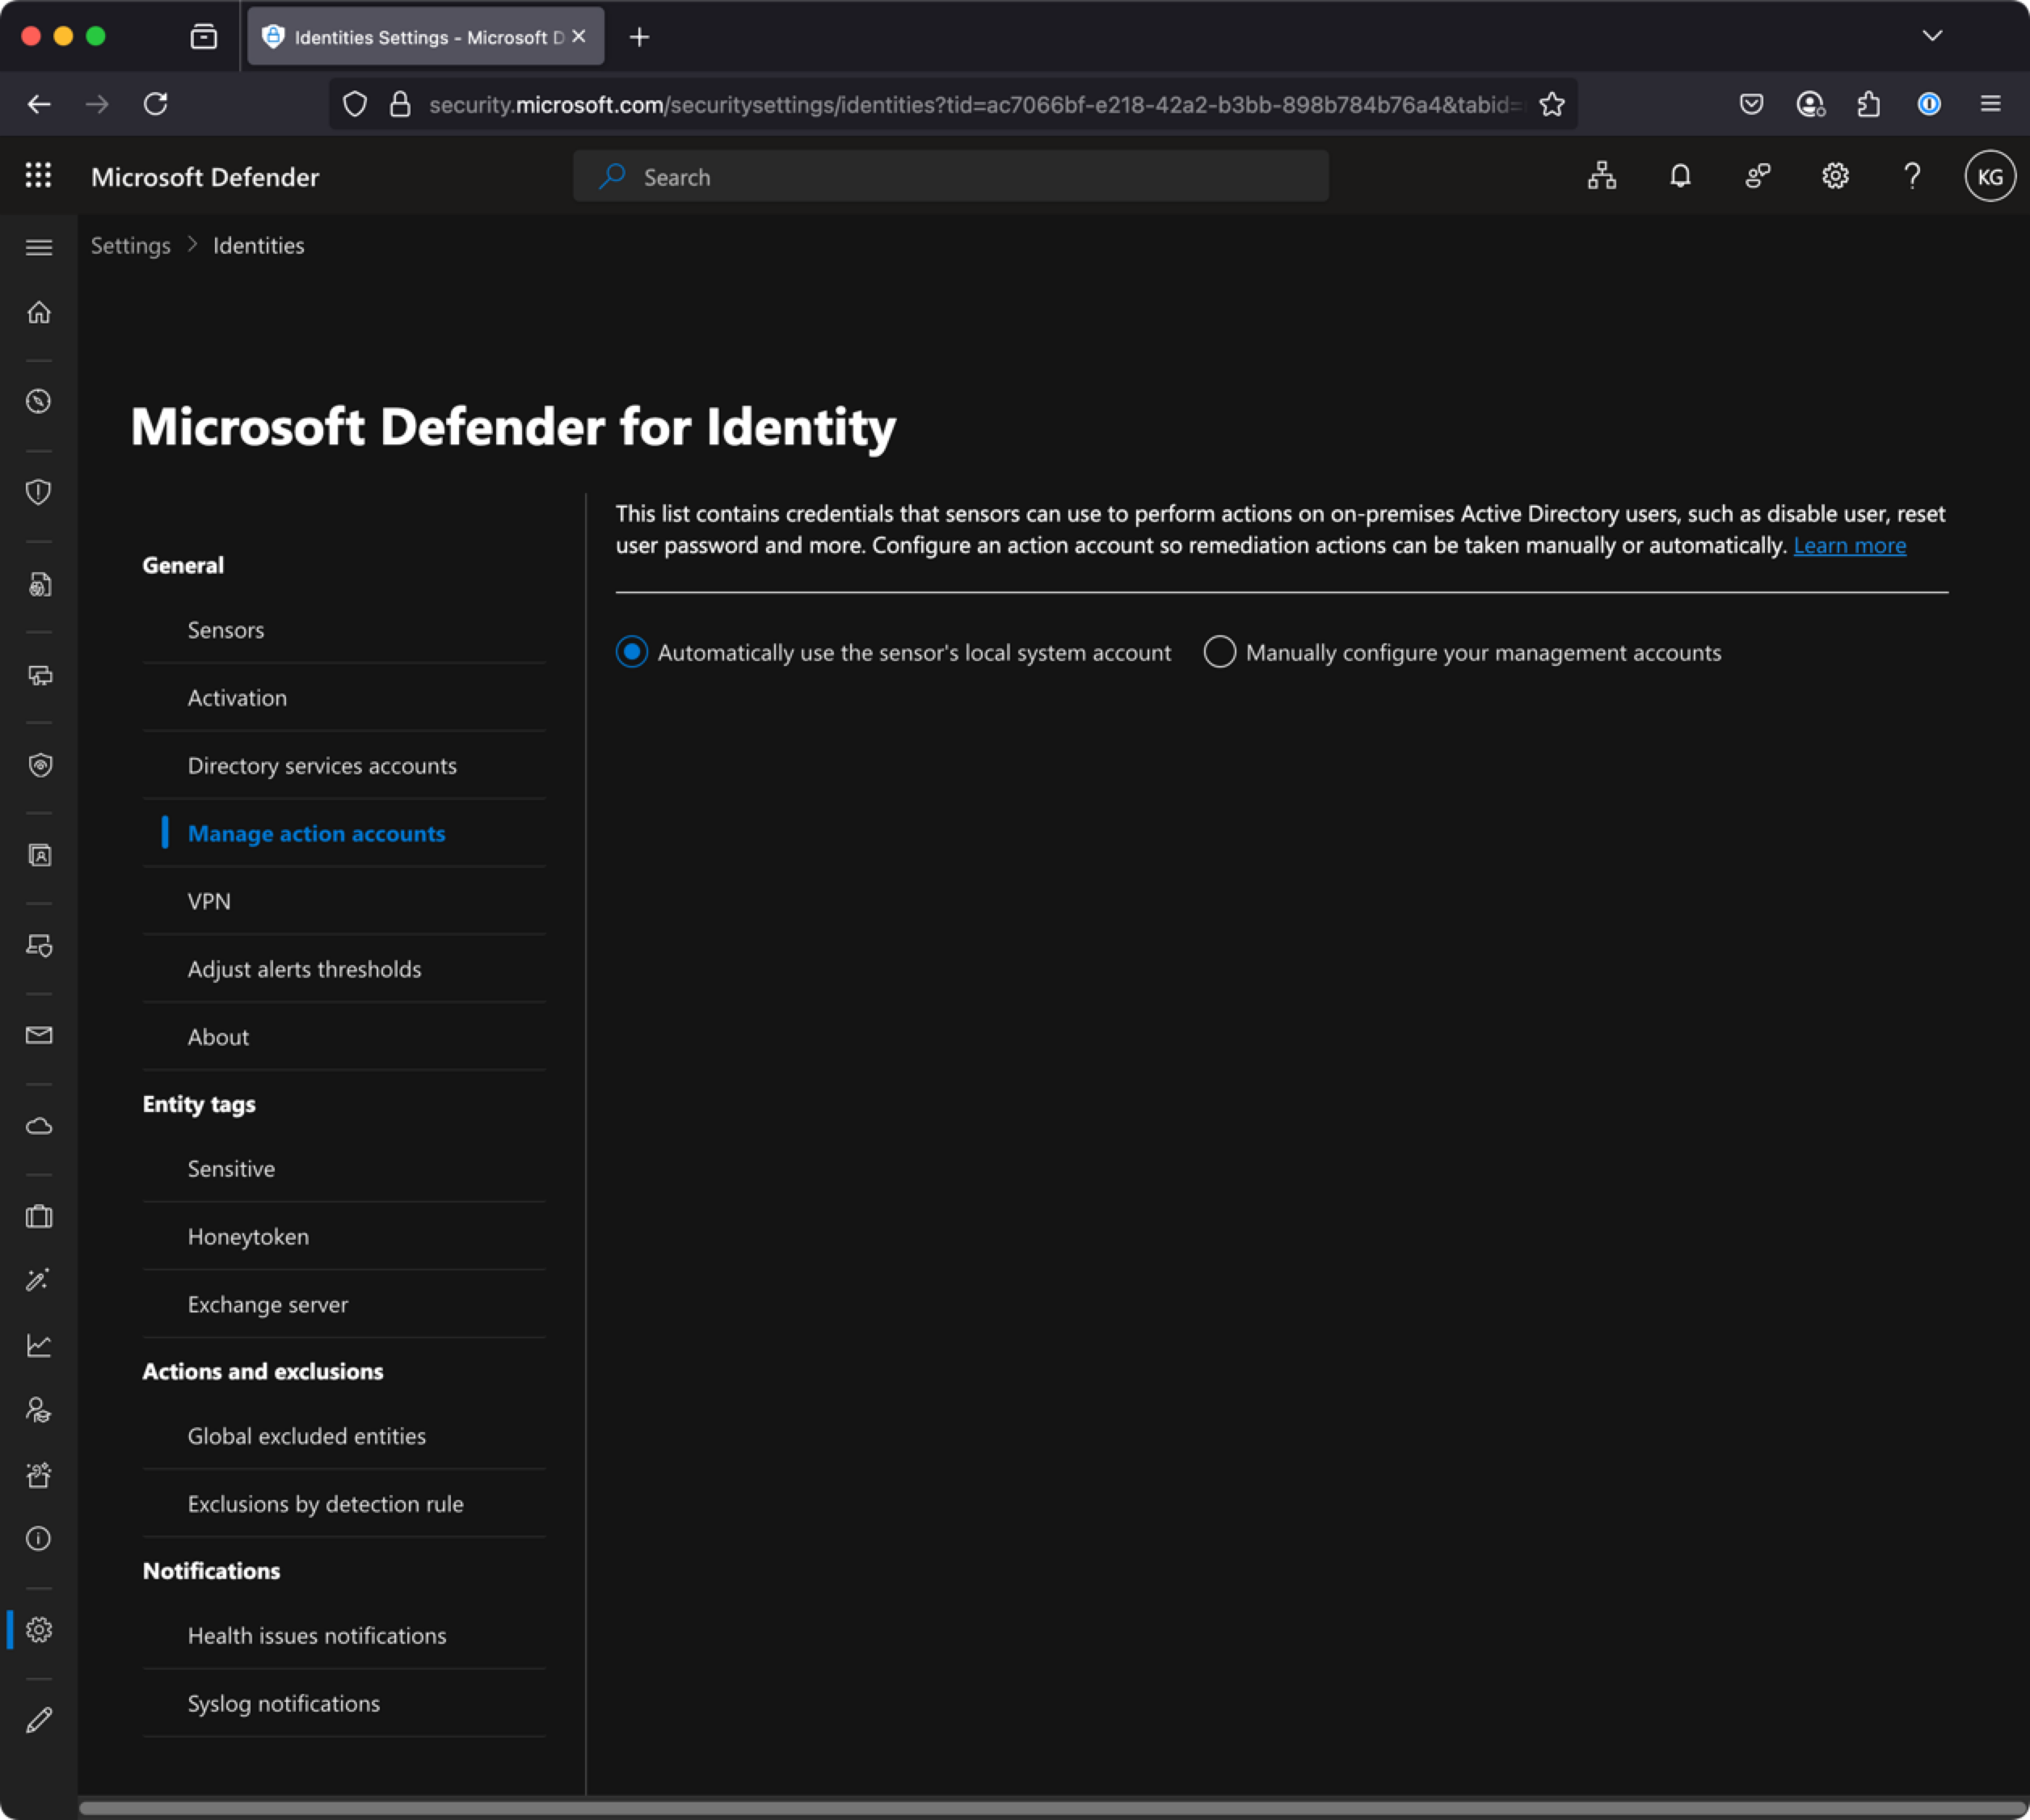
Task: Expand the hamburger navigation menu
Action: 39,247
